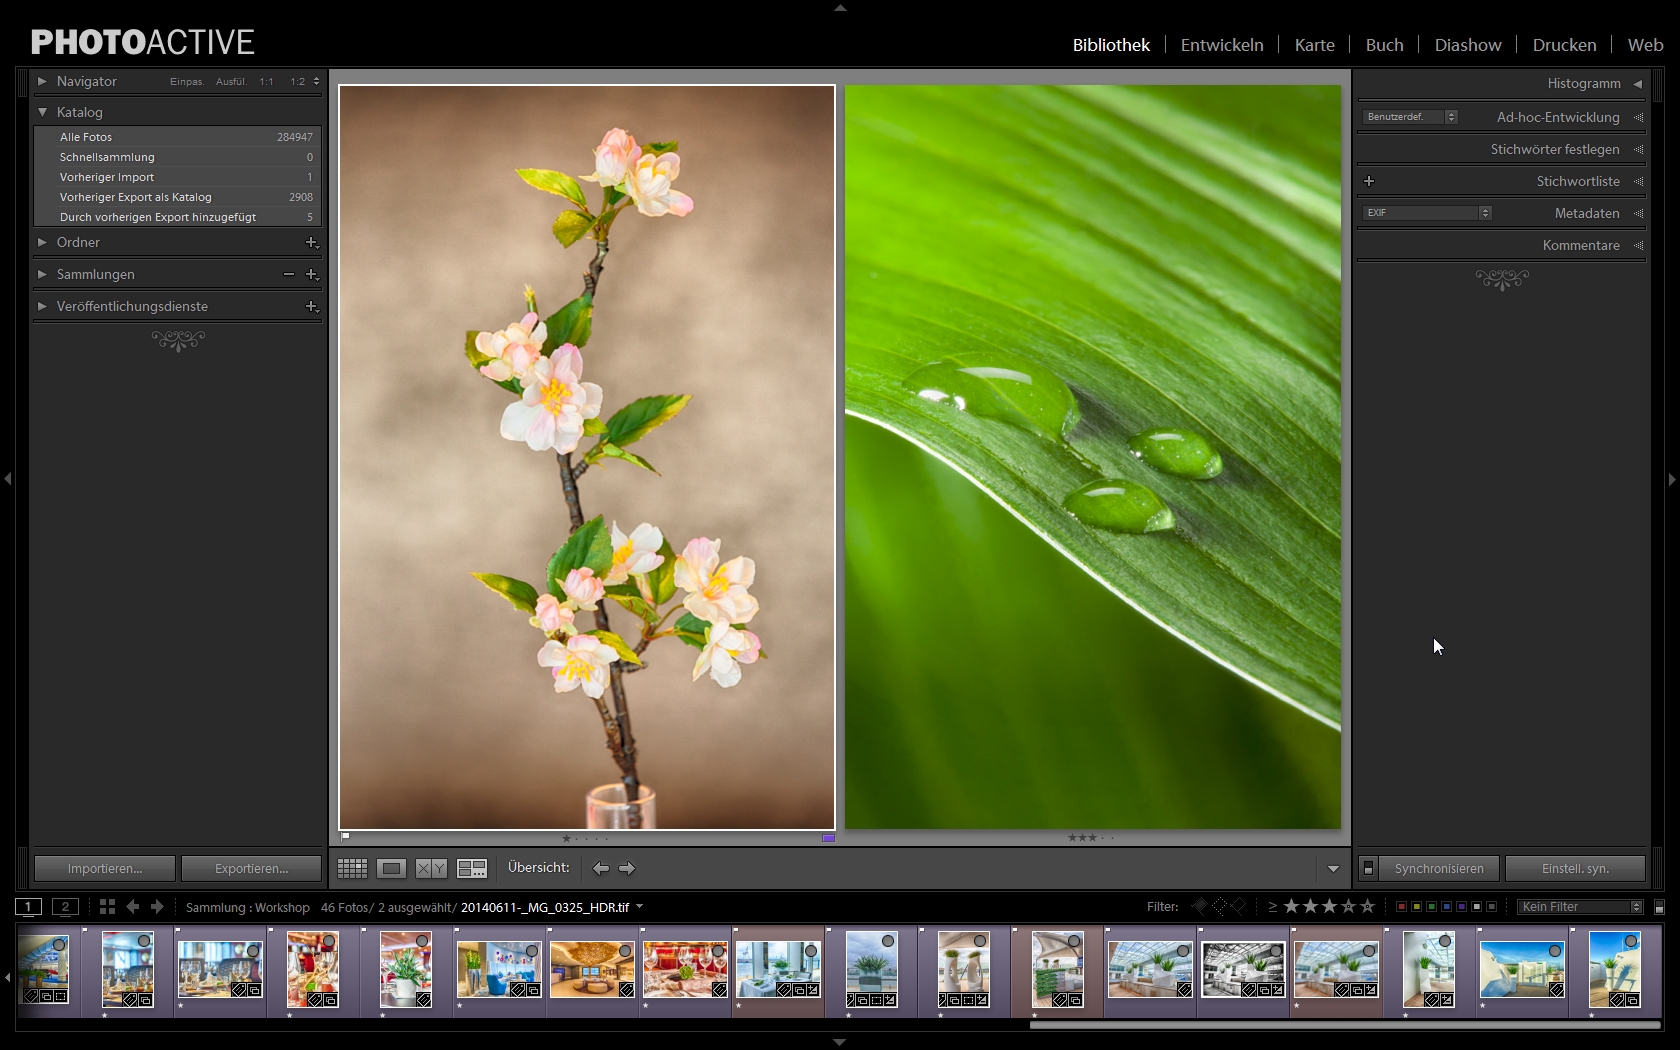Click the previous photo arrow beside Übersicht
The width and height of the screenshot is (1680, 1050).
[601, 868]
